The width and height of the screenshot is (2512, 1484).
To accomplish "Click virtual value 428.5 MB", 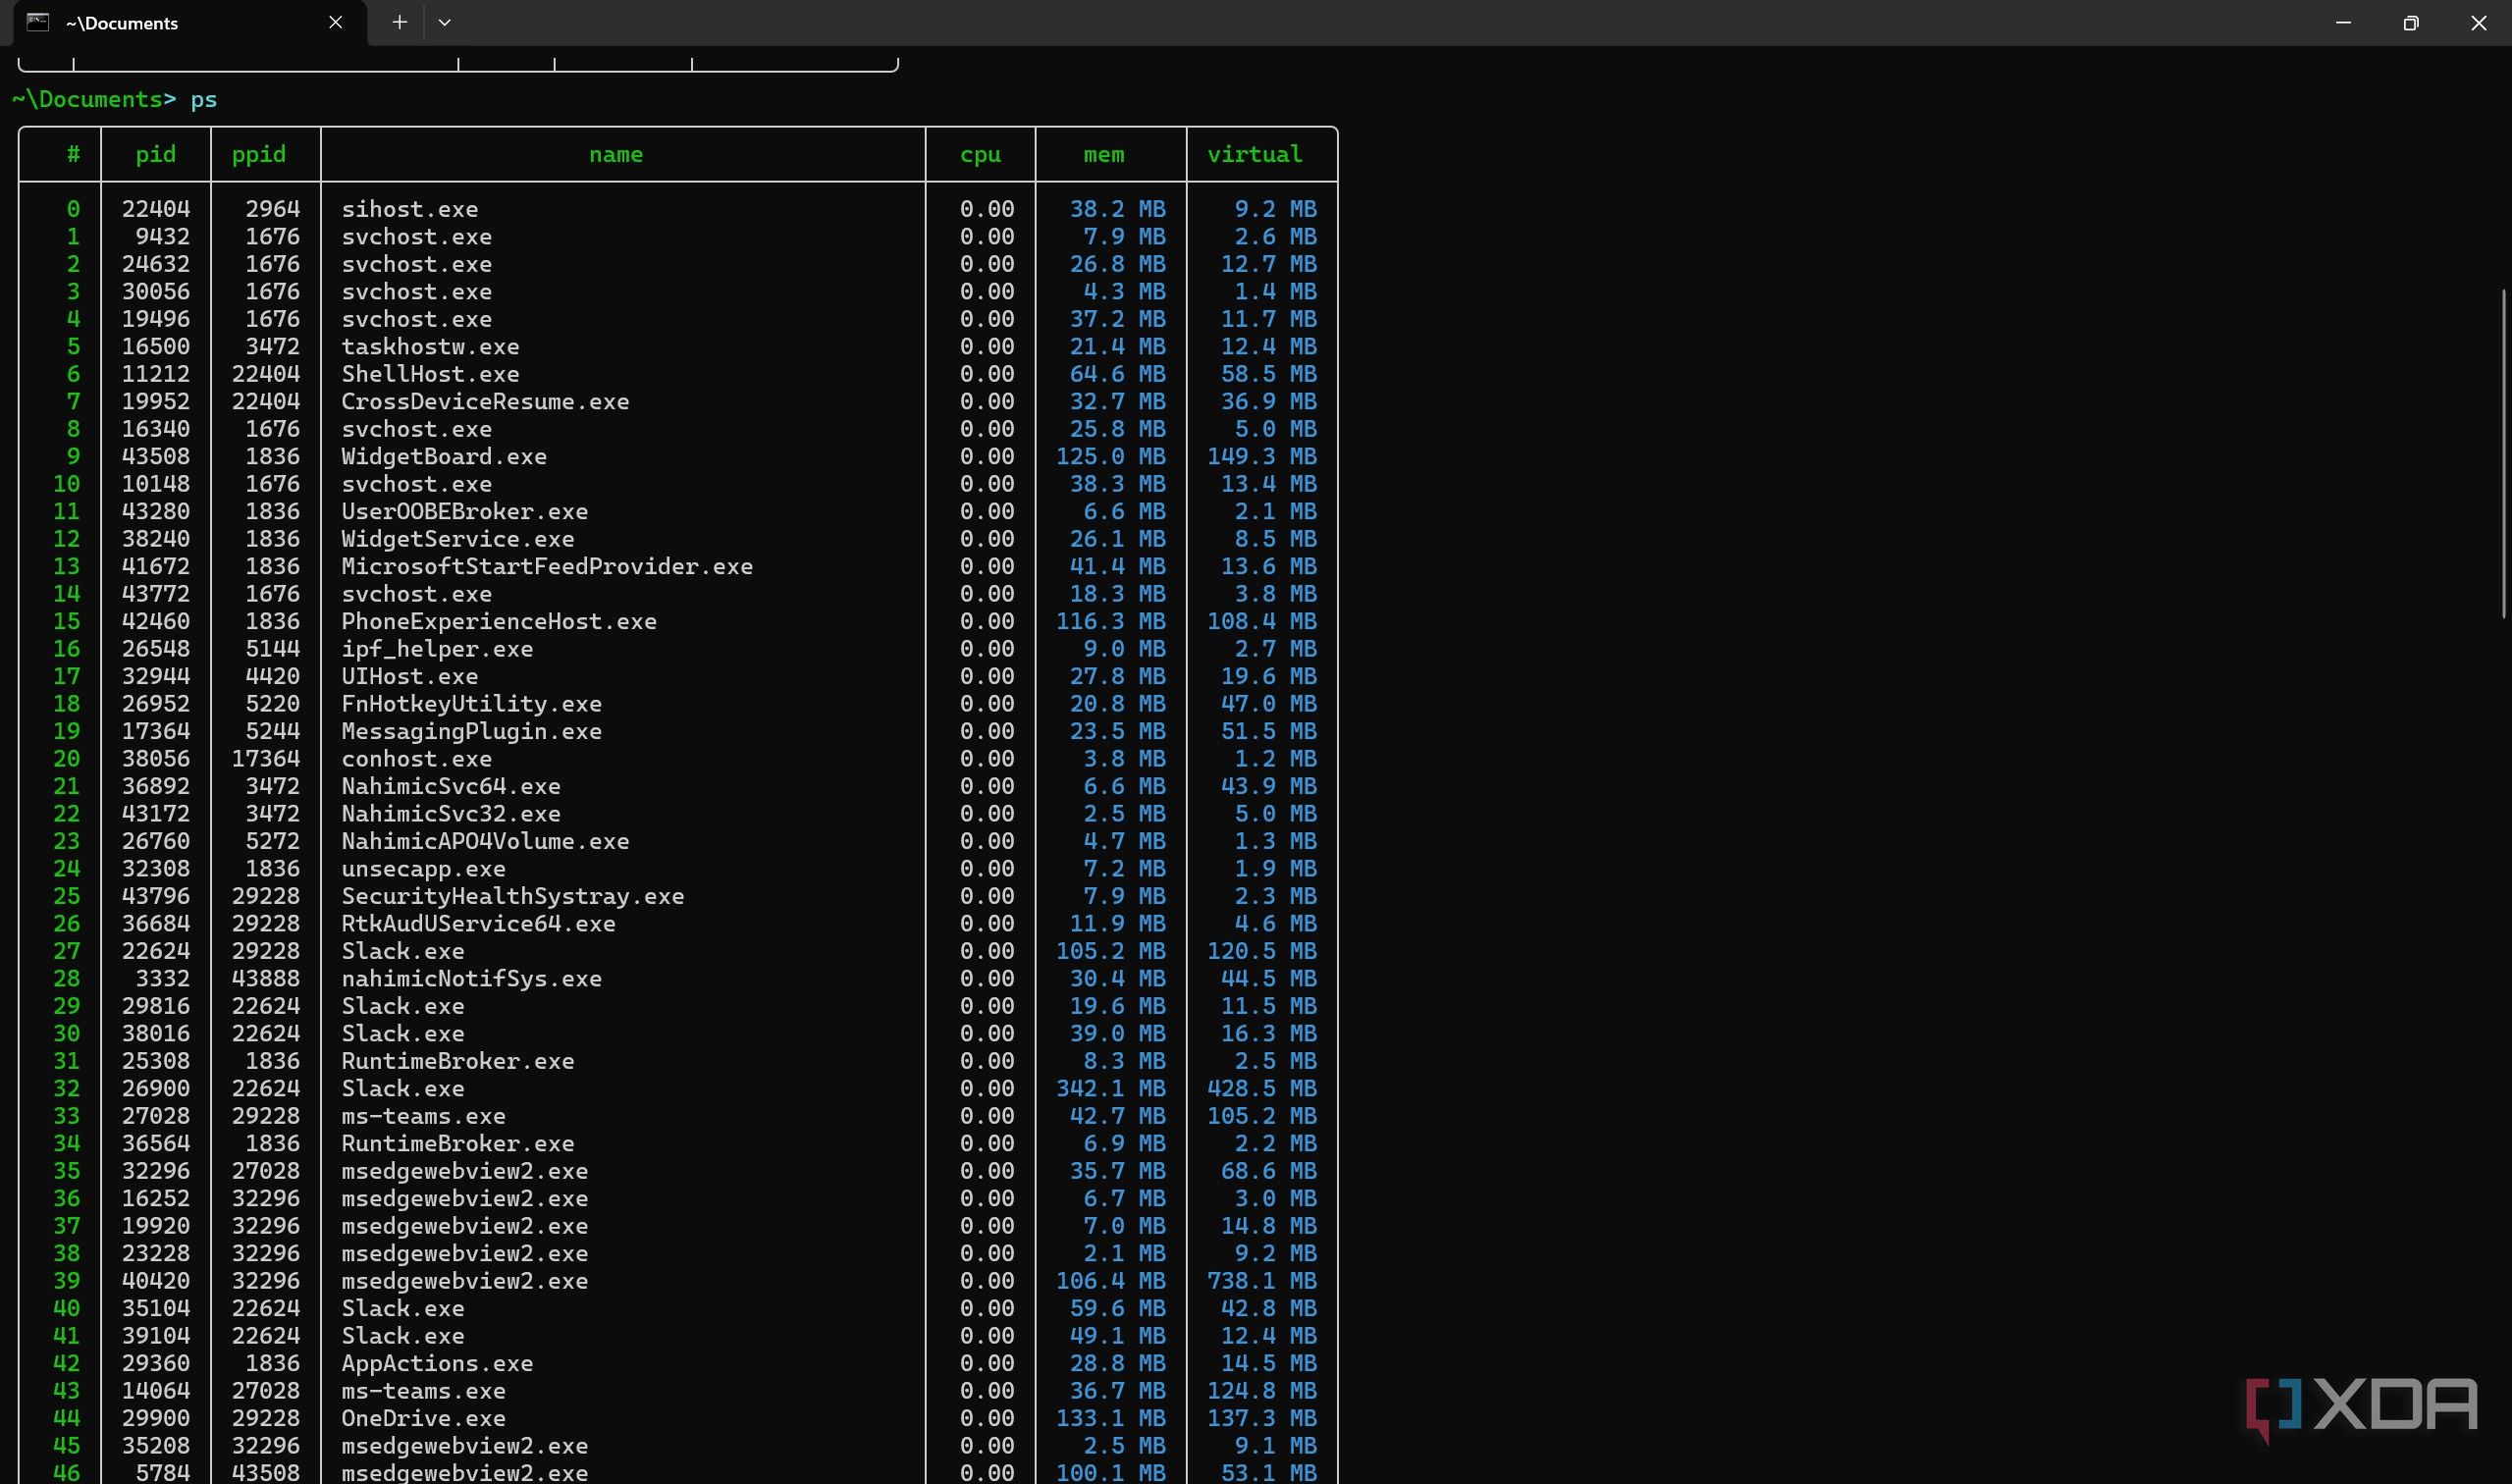I will [1262, 1088].
